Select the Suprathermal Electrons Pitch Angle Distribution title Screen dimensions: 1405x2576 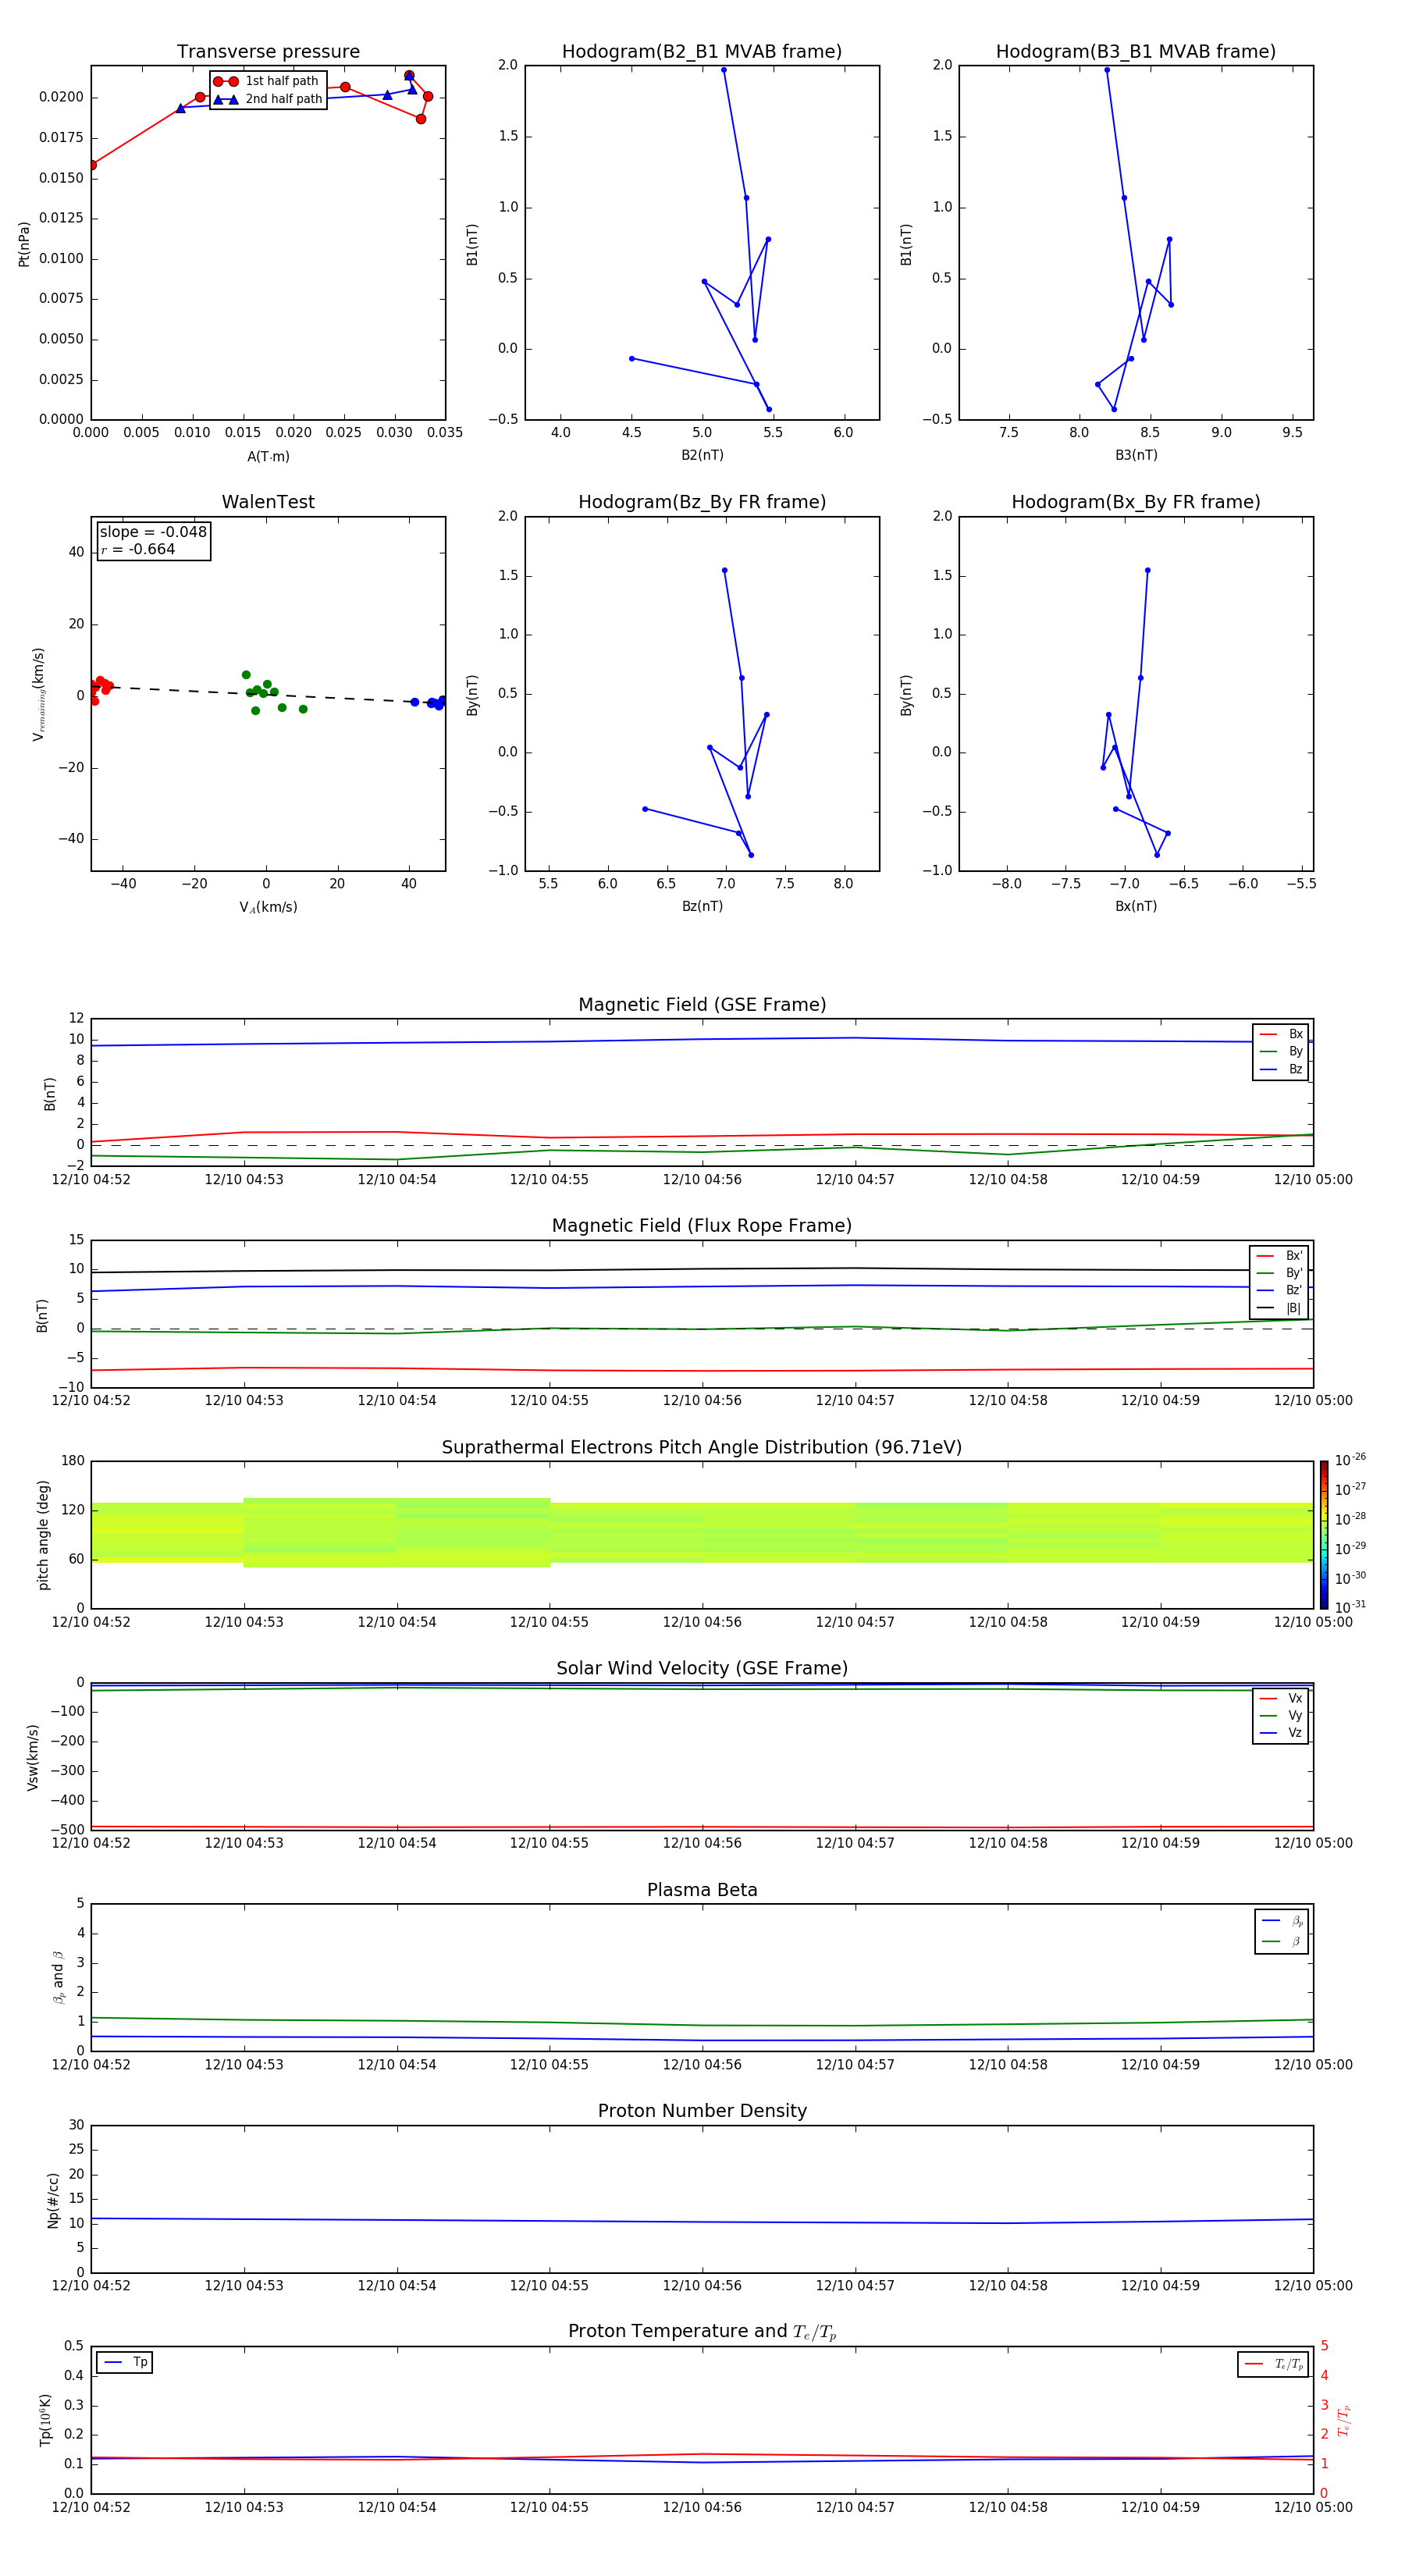(702, 1448)
